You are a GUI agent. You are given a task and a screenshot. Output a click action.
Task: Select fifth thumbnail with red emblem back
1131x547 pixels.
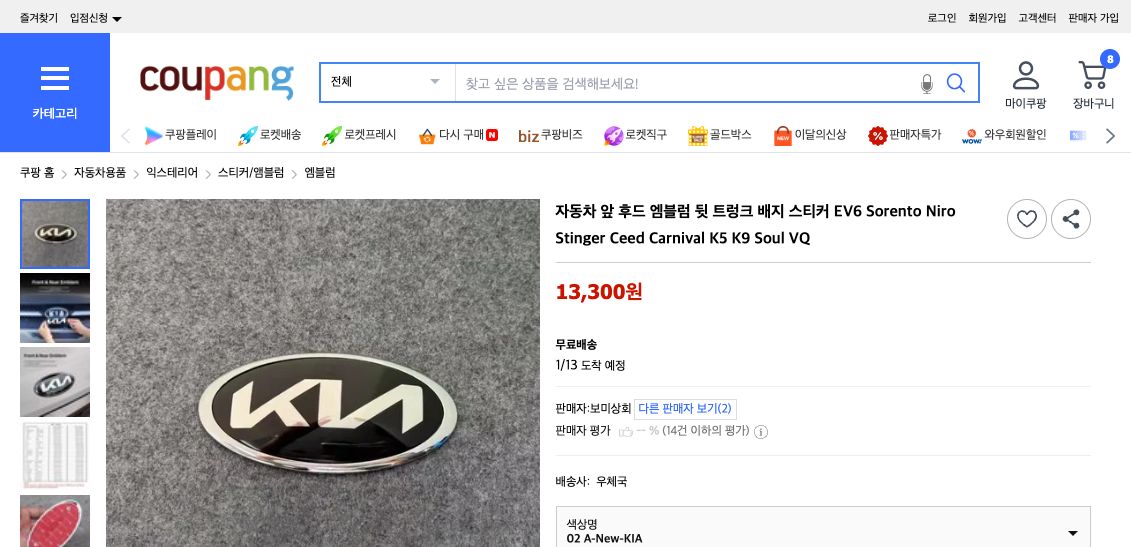tap(55, 521)
